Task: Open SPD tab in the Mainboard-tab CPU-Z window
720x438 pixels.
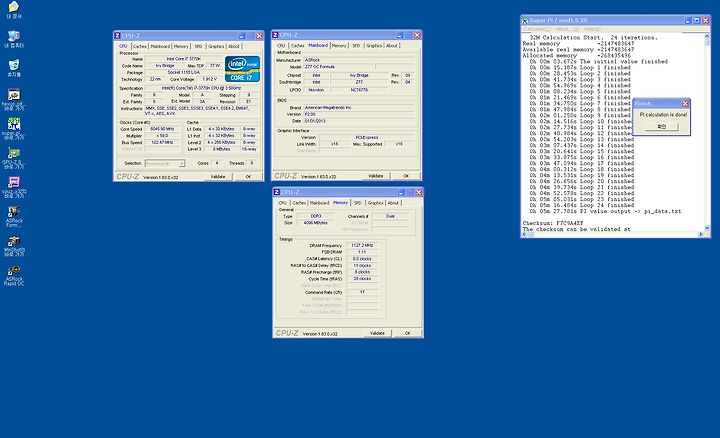Action: pos(356,45)
